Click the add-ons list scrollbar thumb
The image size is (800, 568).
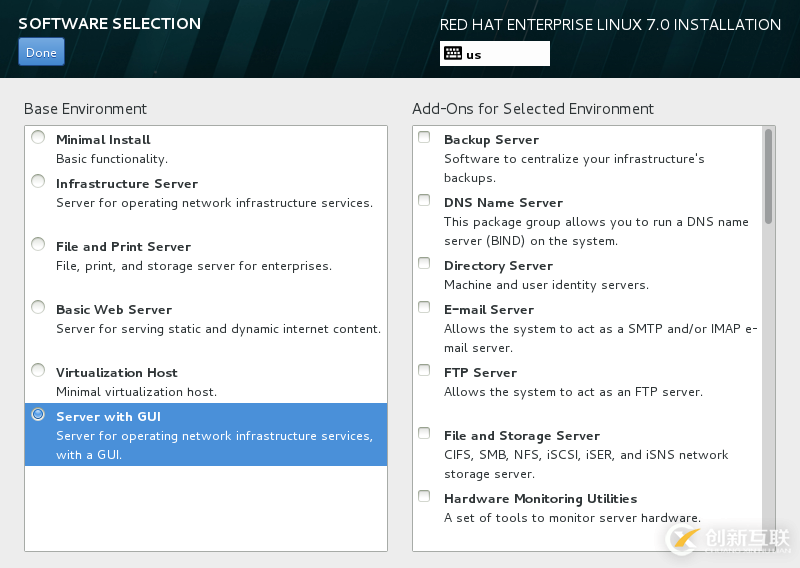[768, 176]
